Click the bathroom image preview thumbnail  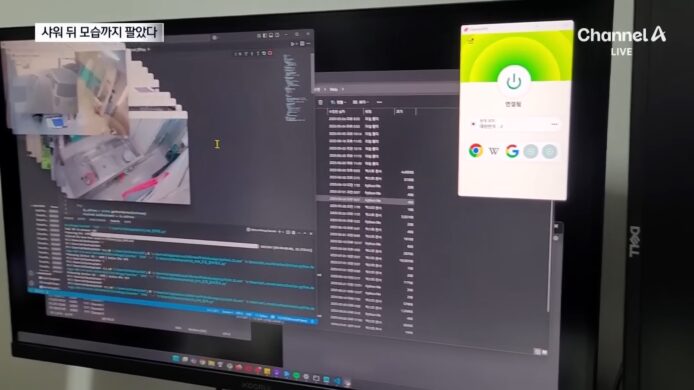[125, 157]
